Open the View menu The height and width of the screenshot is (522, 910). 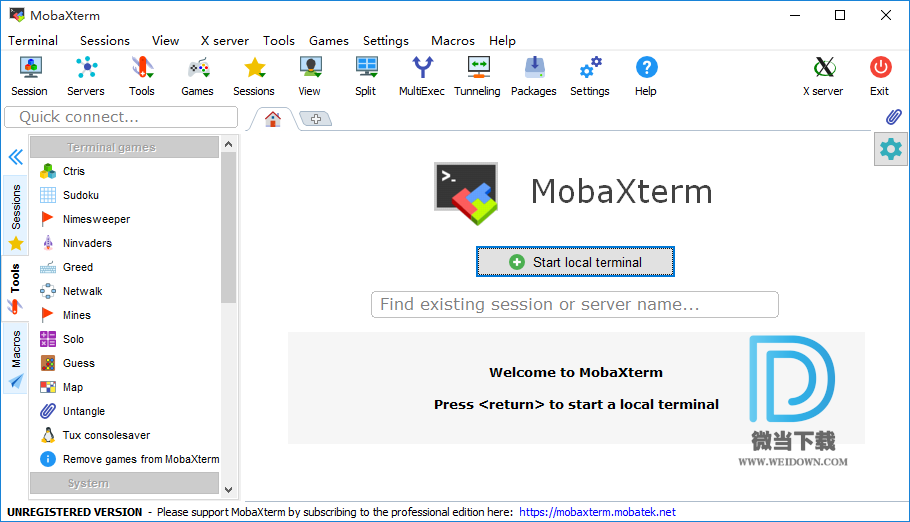click(x=165, y=41)
